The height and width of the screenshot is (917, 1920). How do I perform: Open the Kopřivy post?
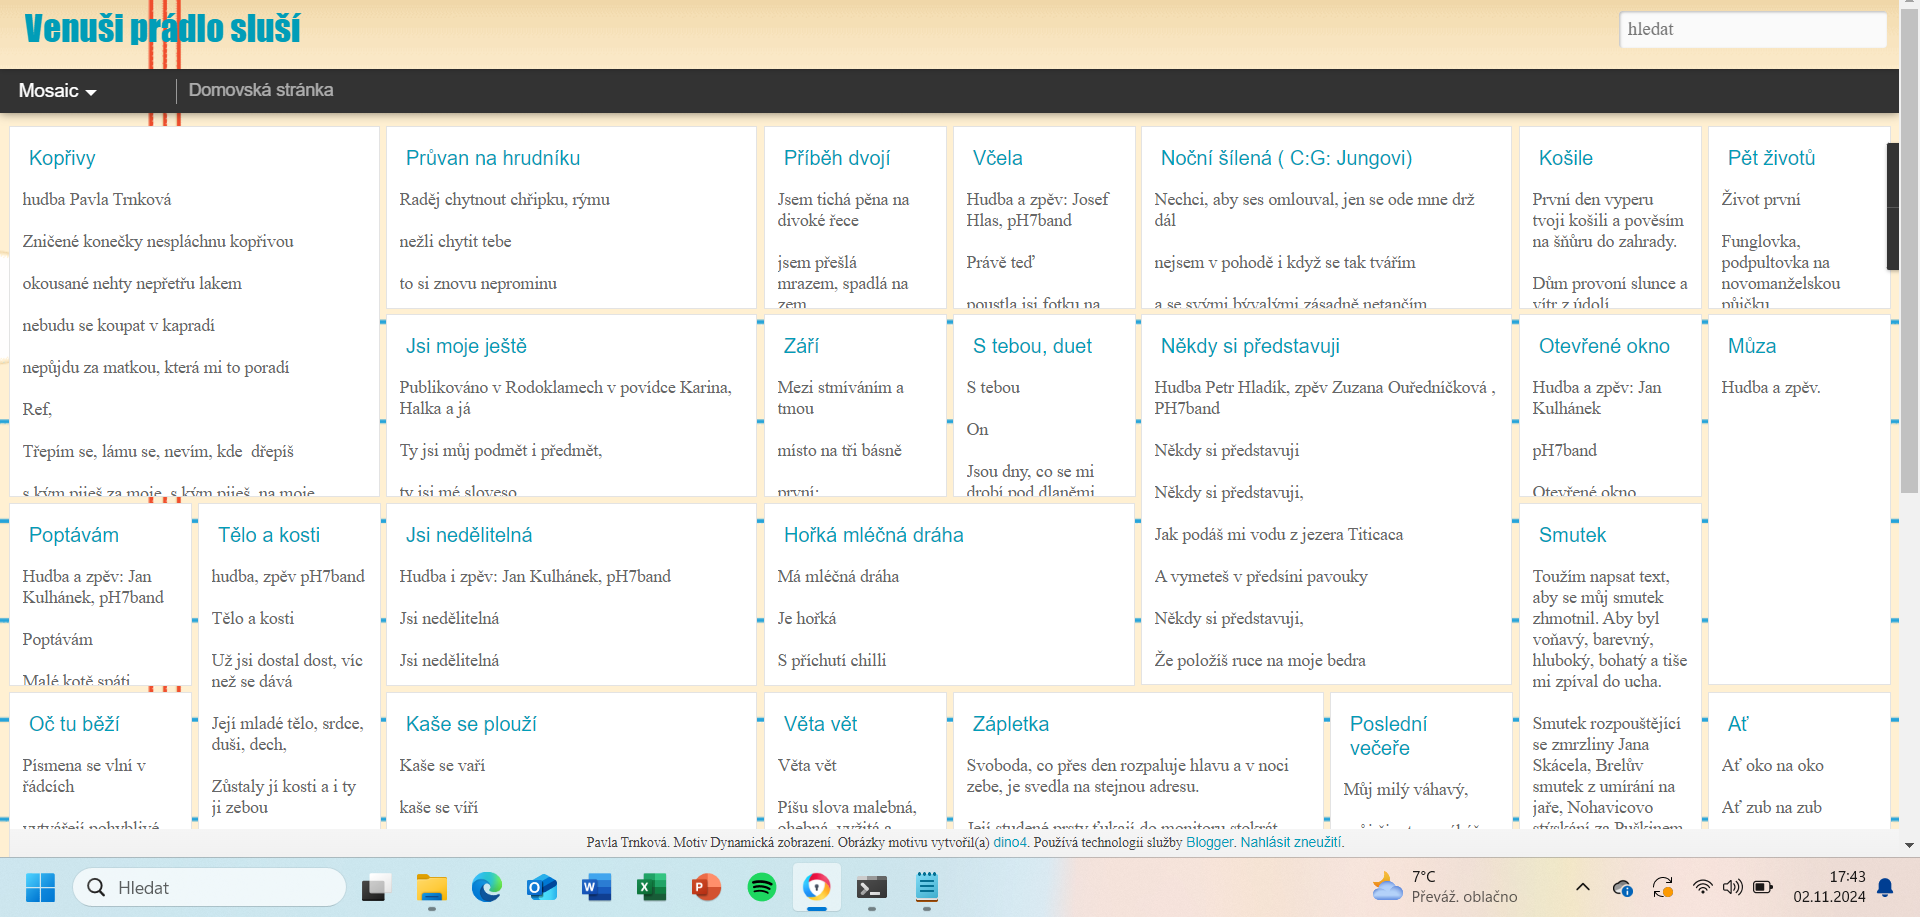[62, 158]
